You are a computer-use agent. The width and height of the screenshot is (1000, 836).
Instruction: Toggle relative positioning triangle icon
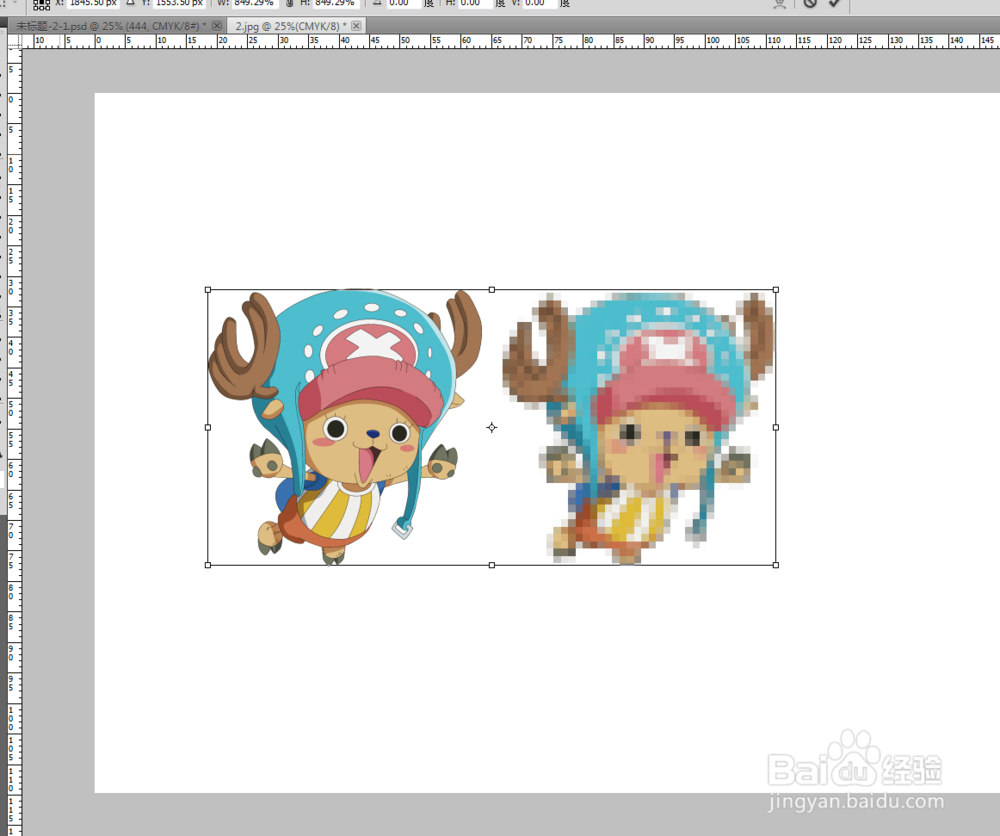pyautogui.click(x=131, y=3)
